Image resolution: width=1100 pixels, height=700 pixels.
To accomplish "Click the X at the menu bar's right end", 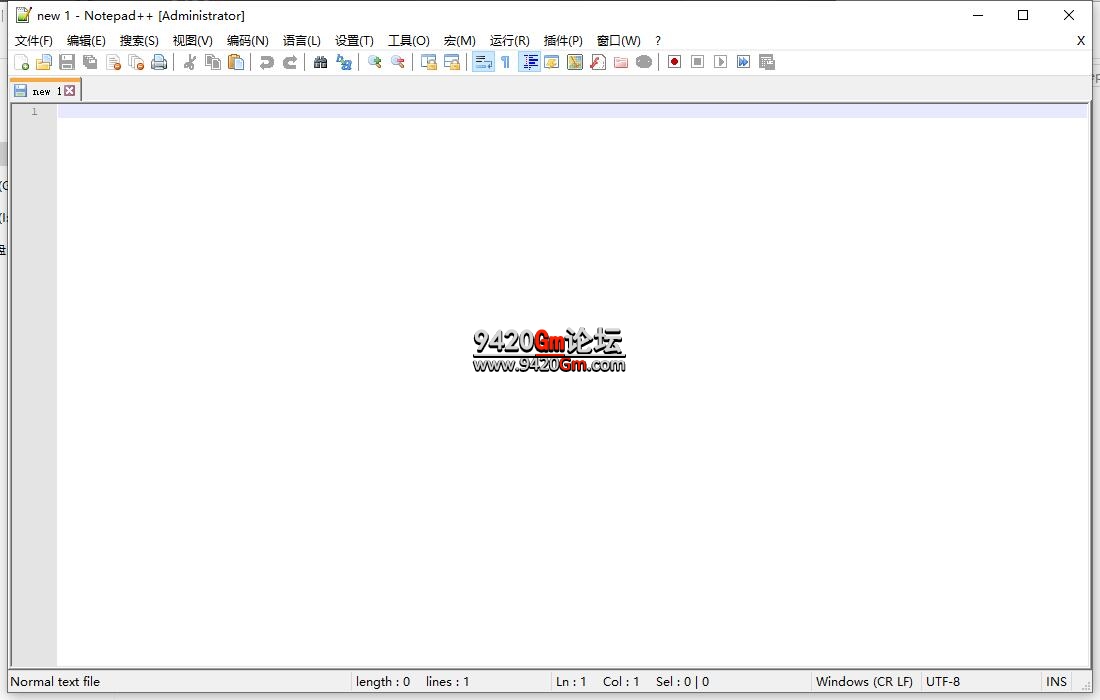I will (x=1081, y=41).
